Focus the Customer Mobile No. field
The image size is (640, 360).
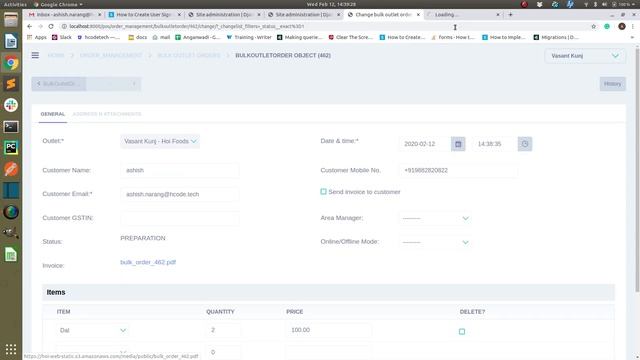click(458, 170)
